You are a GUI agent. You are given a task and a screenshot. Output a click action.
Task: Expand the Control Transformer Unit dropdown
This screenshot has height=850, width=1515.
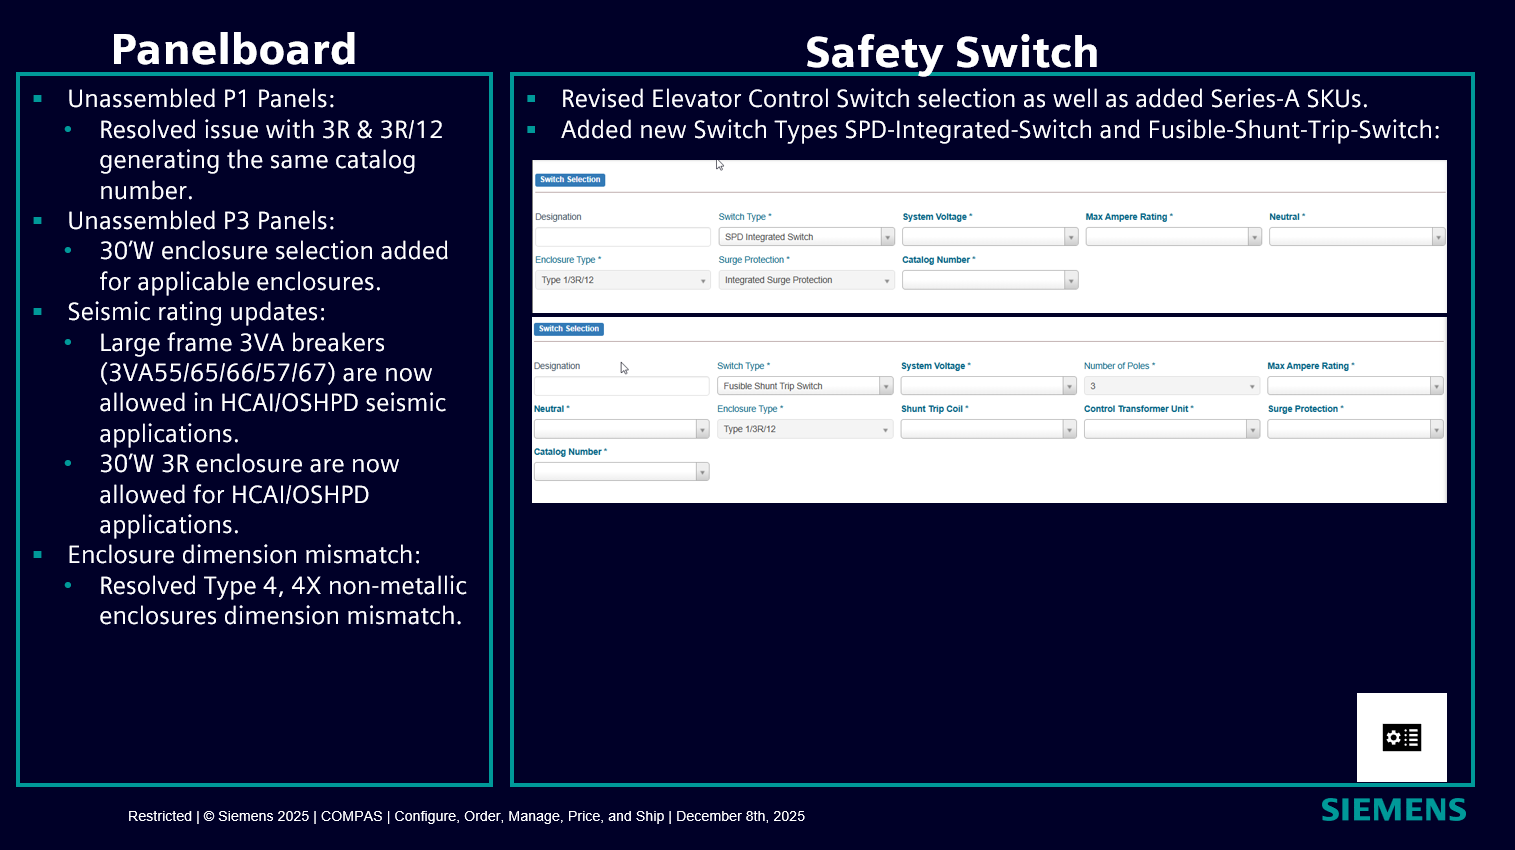[1171, 429]
